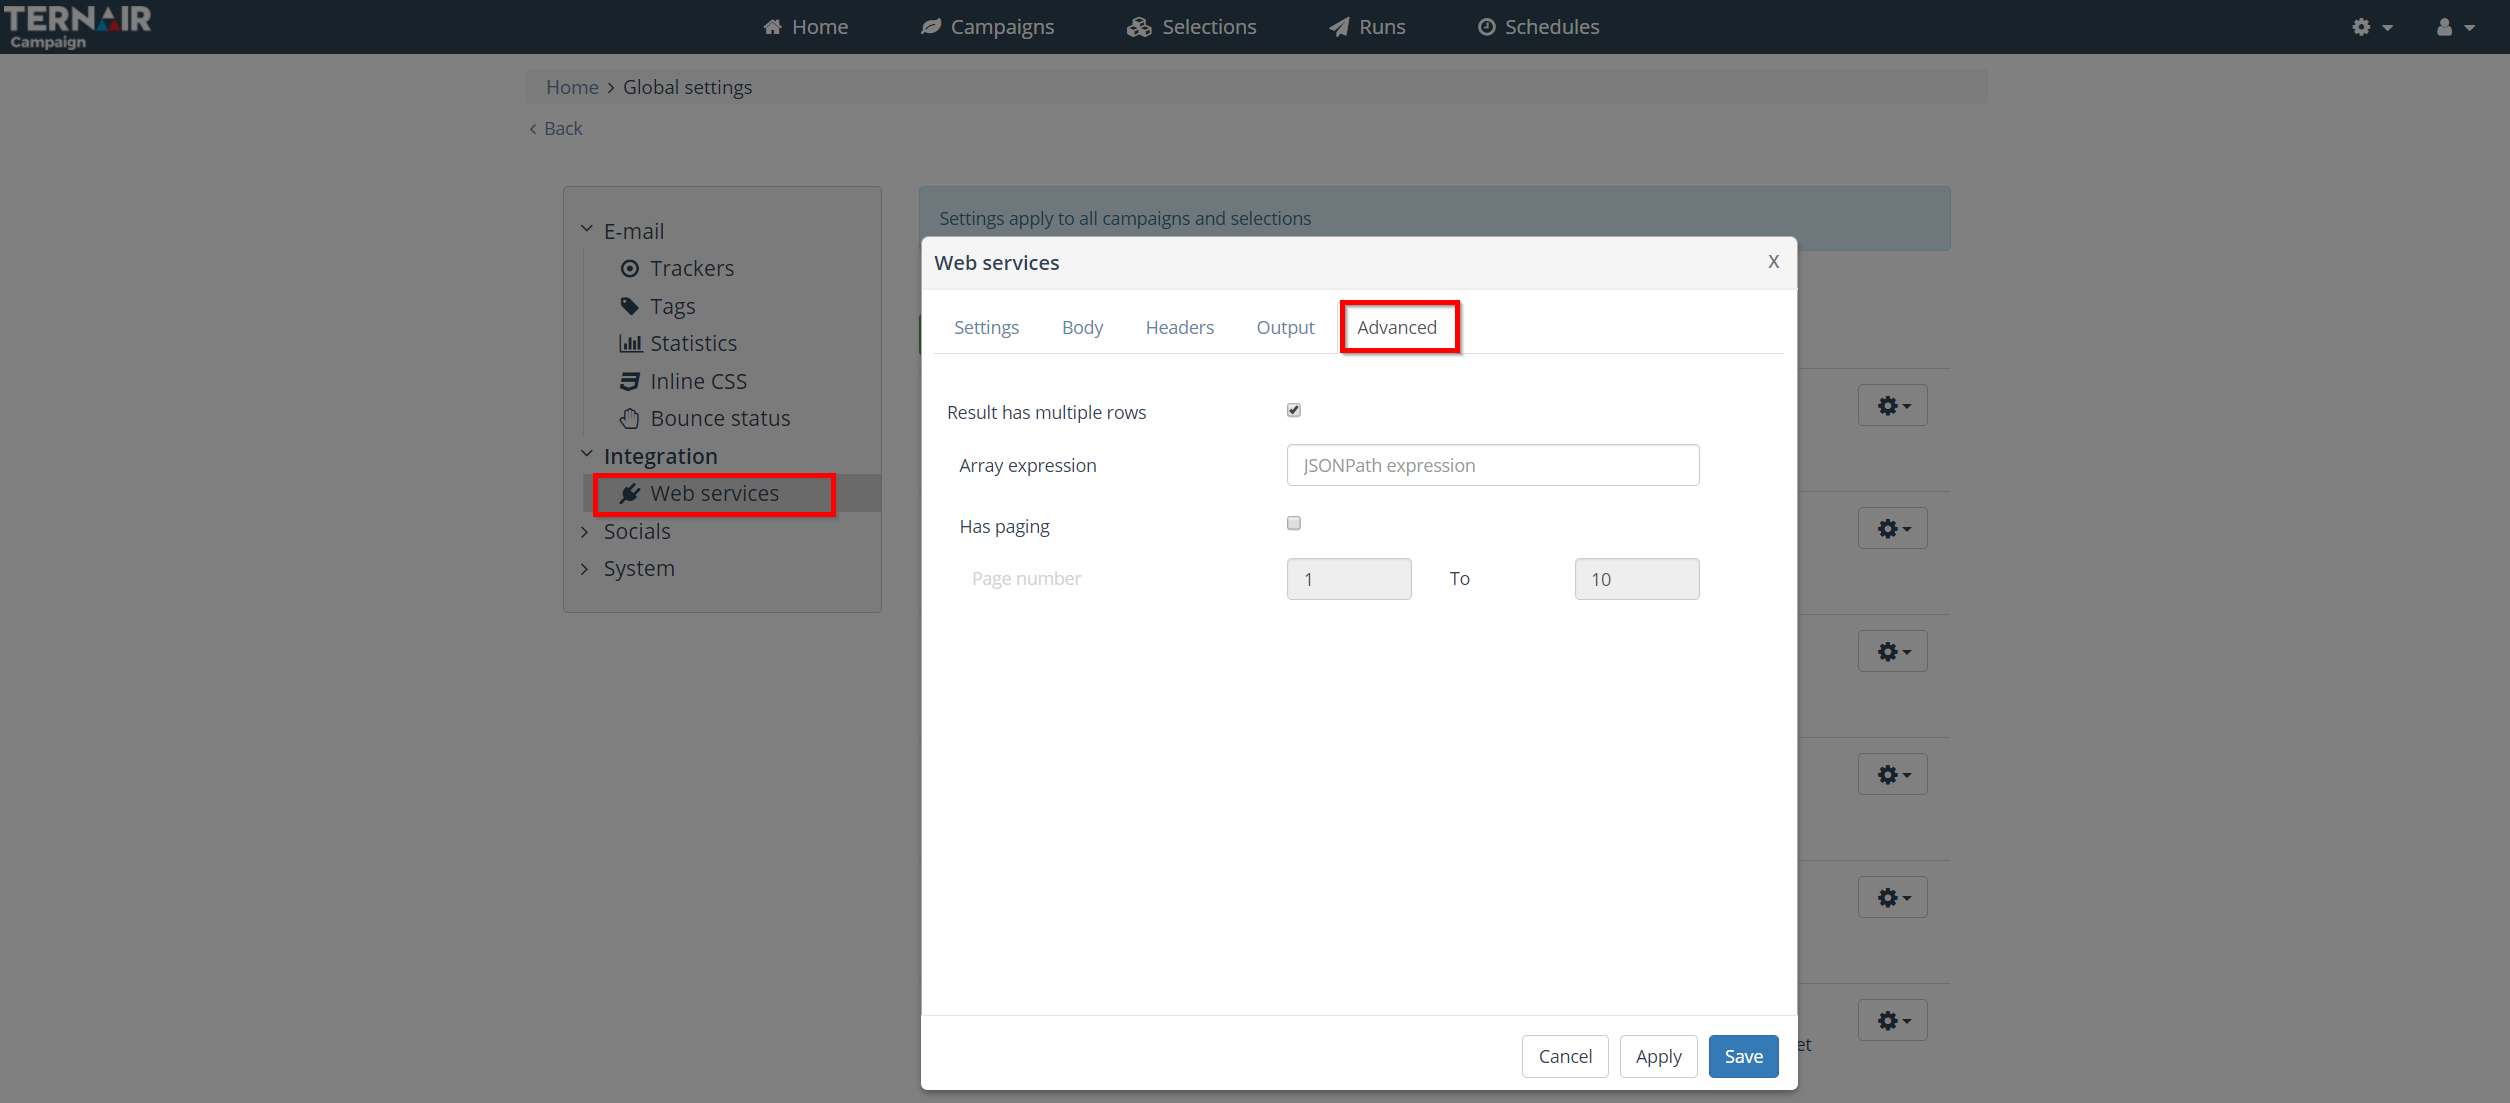Click the Tags label icon

[630, 306]
